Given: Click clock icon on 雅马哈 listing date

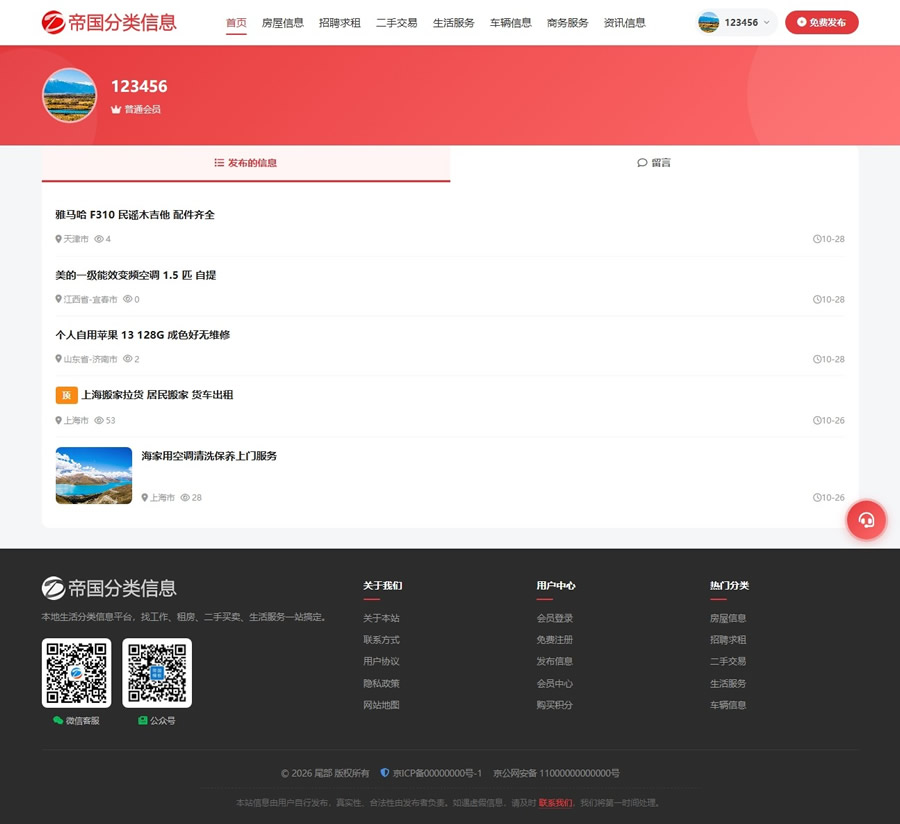Looking at the screenshot, I should [817, 239].
